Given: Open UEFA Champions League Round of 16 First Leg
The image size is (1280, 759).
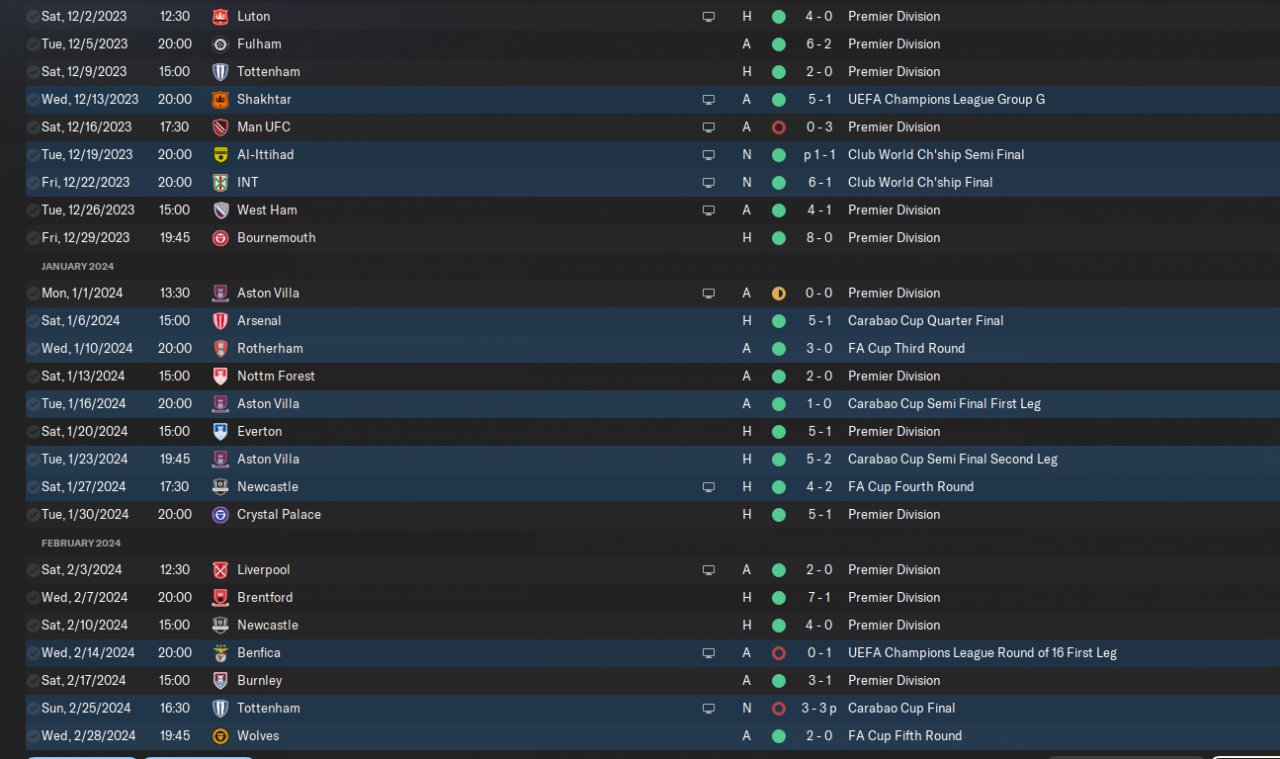Looking at the screenshot, I should click(982, 653).
